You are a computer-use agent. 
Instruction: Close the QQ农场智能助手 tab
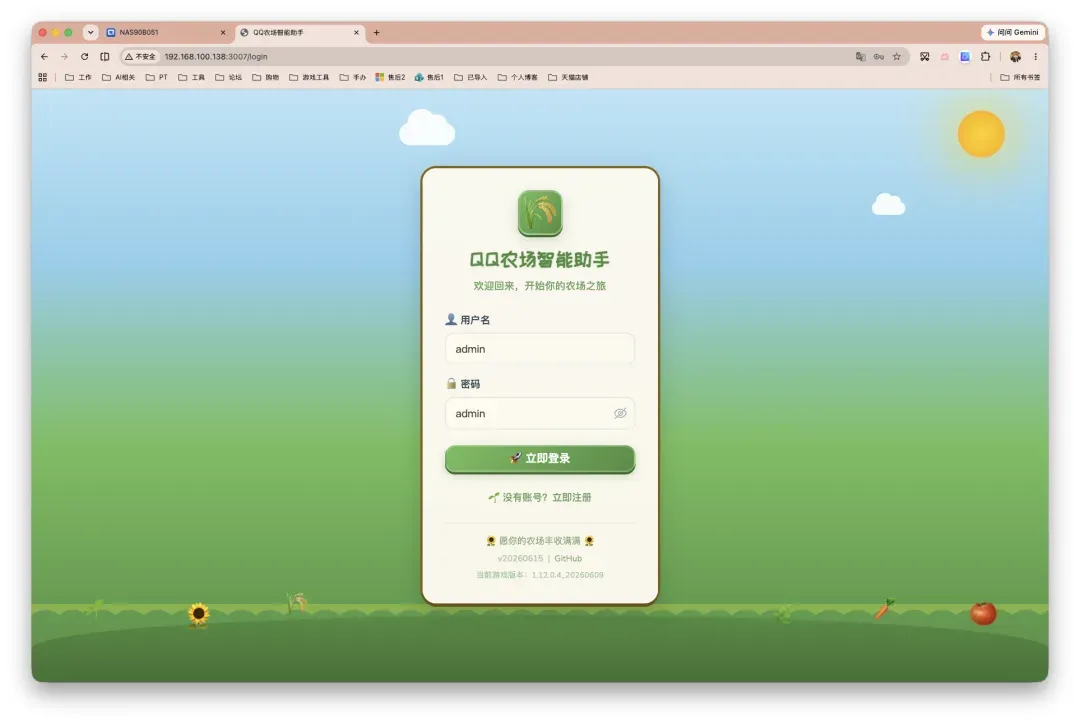(356, 32)
